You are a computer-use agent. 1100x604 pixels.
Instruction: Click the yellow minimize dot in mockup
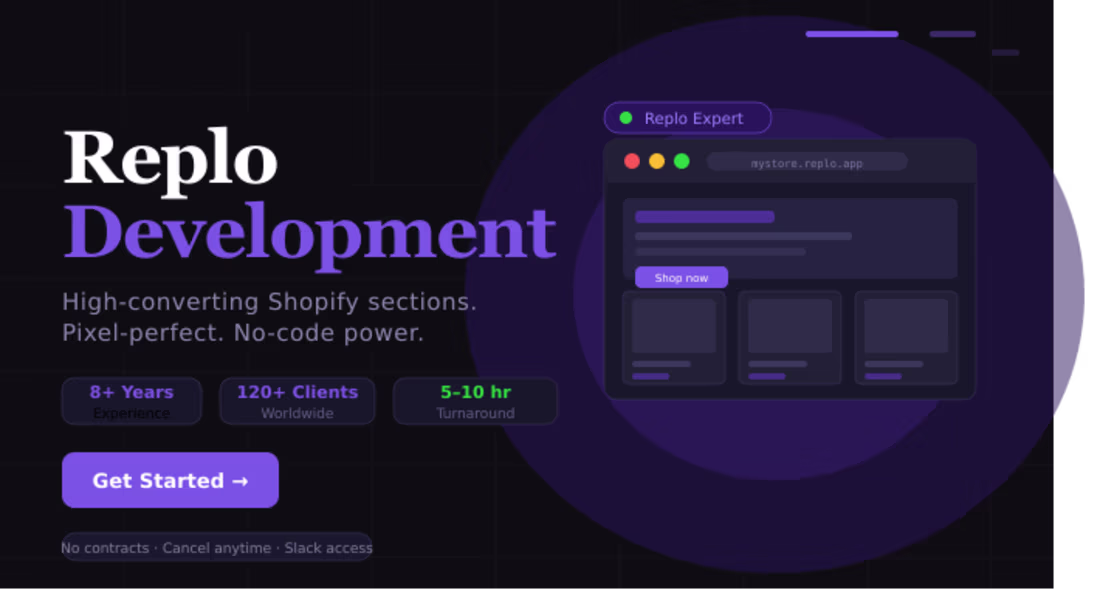(x=657, y=161)
